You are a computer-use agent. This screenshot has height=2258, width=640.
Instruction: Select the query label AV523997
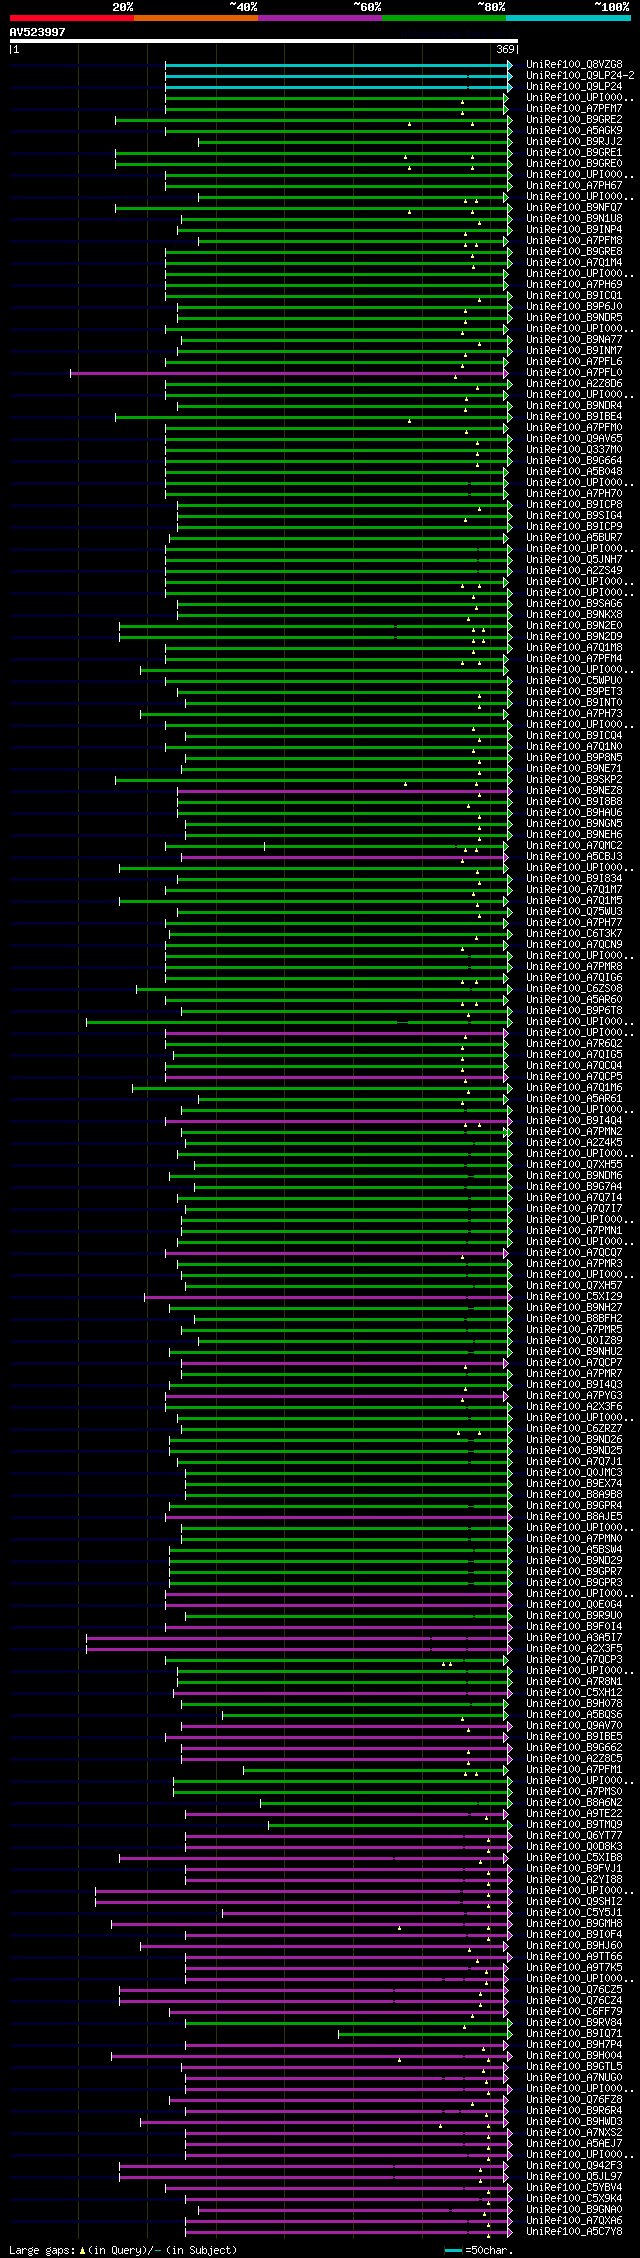(38, 32)
